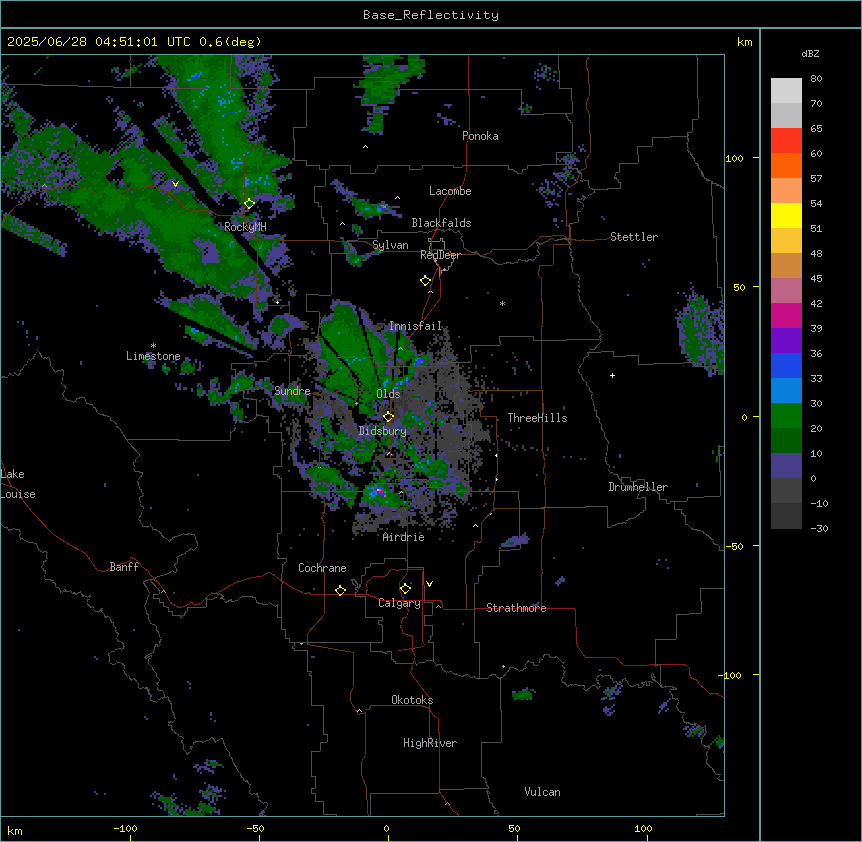Select the Limestone label
The image size is (862, 842).
(x=153, y=356)
